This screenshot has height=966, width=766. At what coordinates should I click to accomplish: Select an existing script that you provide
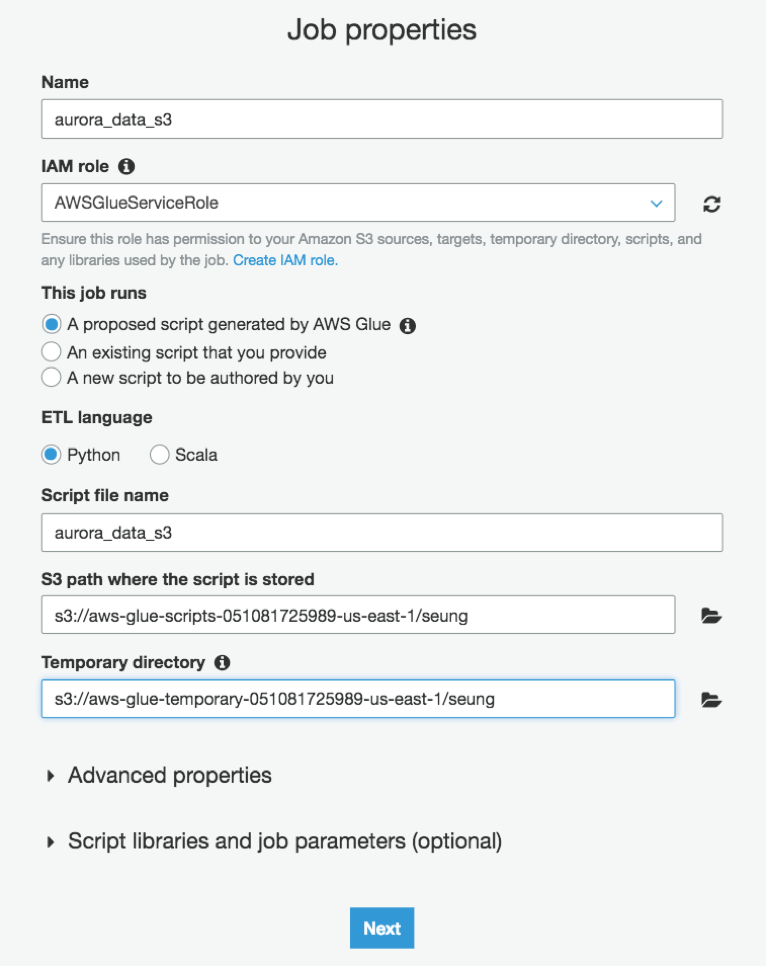(x=51, y=352)
